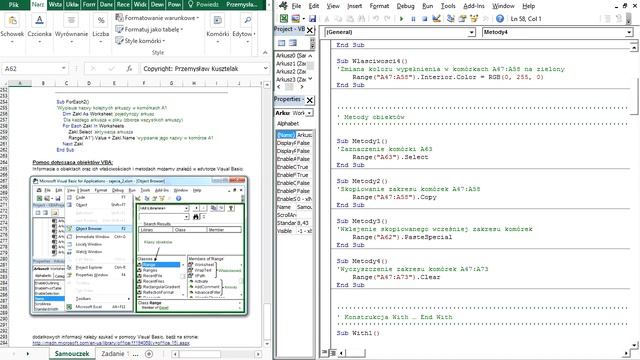Image resolution: width=640 pixels, height=360 pixels.
Task: Select the Samouczek sheet tab
Action: 72,354
